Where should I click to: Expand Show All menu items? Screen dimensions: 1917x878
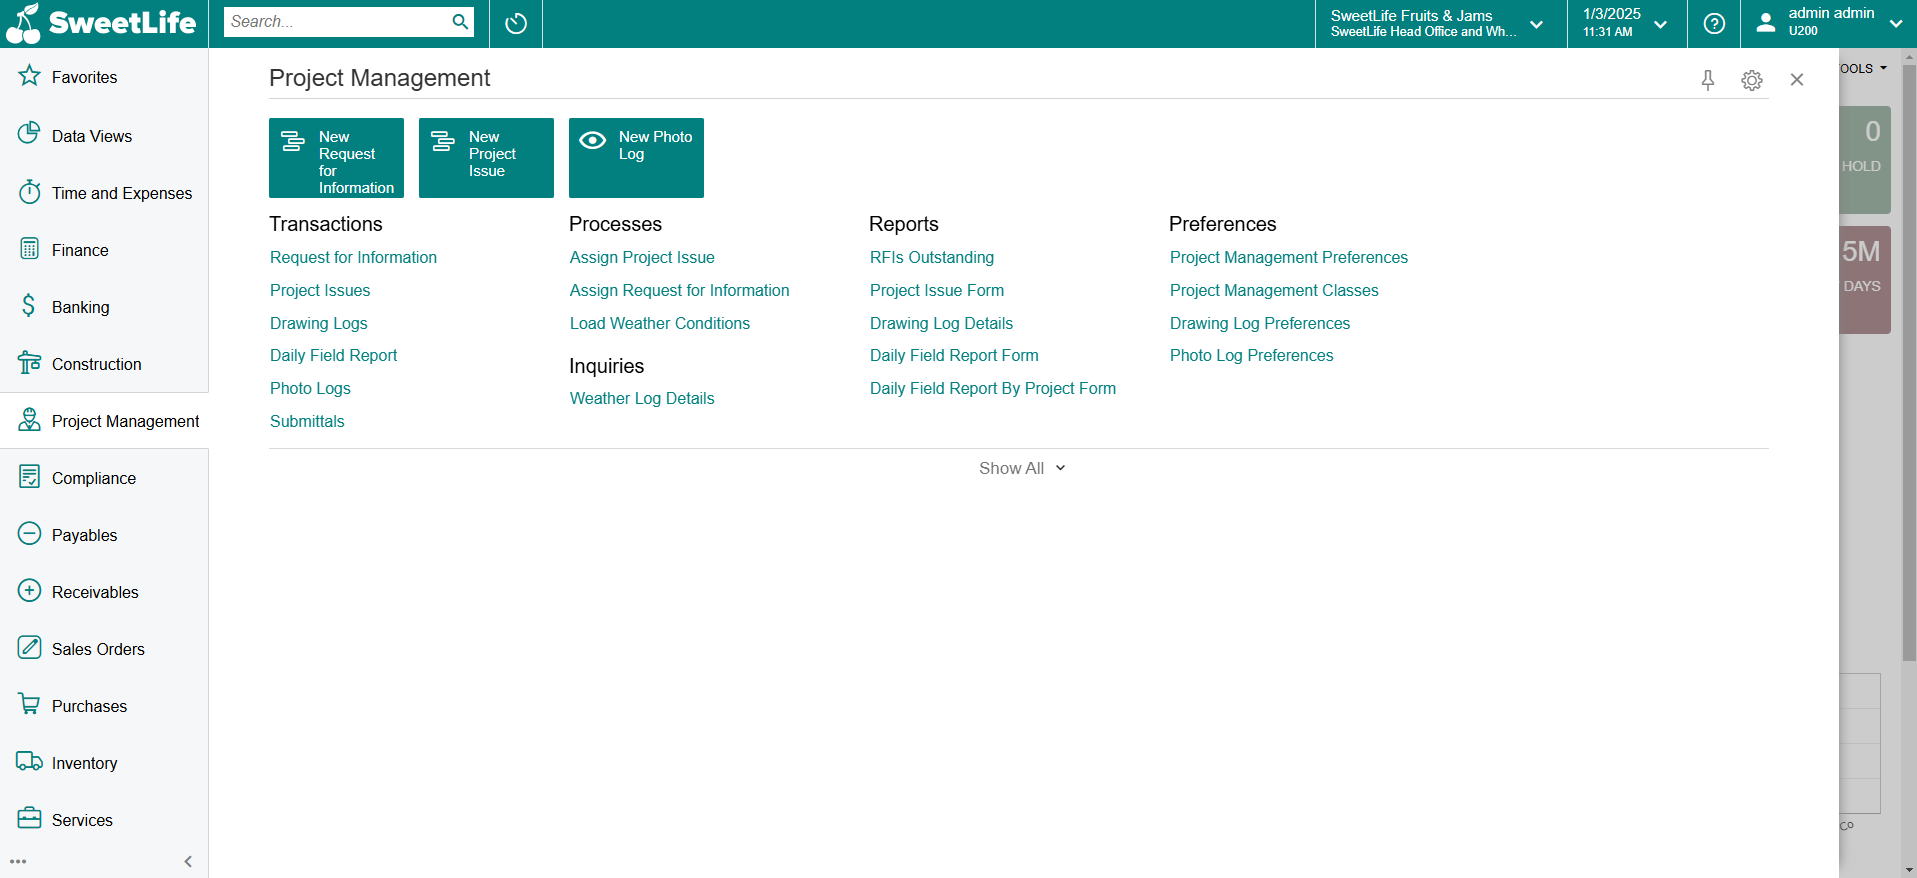[1021, 468]
